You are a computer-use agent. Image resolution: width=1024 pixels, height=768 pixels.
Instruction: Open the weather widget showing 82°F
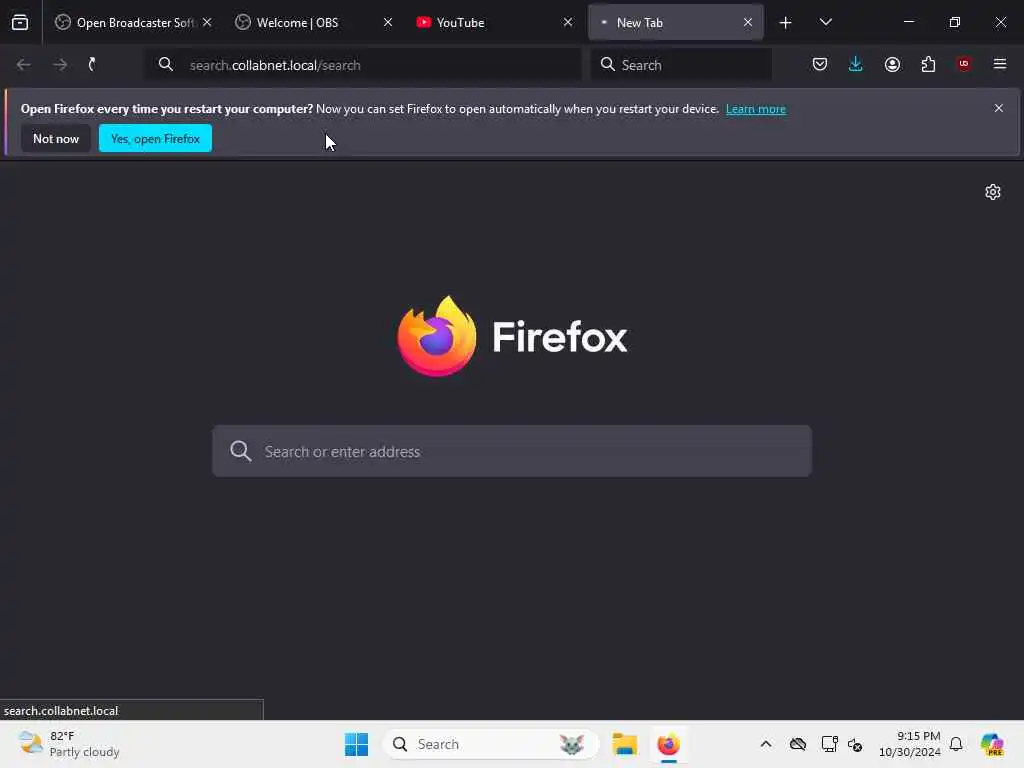tap(69, 744)
